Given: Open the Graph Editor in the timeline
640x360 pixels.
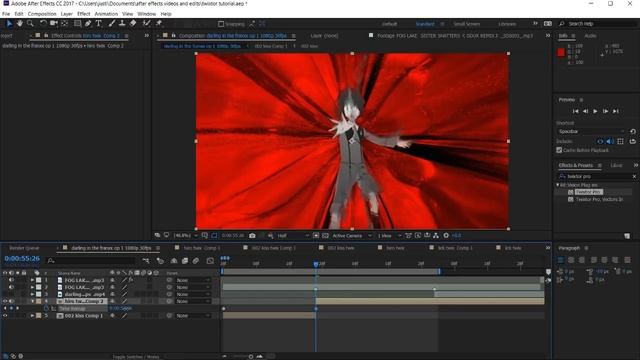Looking at the screenshot, I should (x=210, y=260).
